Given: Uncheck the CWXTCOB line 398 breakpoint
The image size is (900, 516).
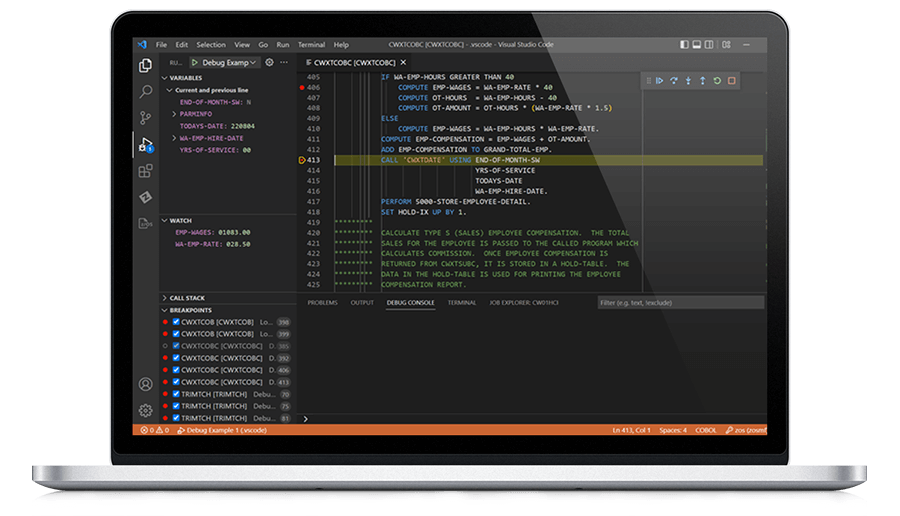Looking at the screenshot, I should tap(176, 322).
